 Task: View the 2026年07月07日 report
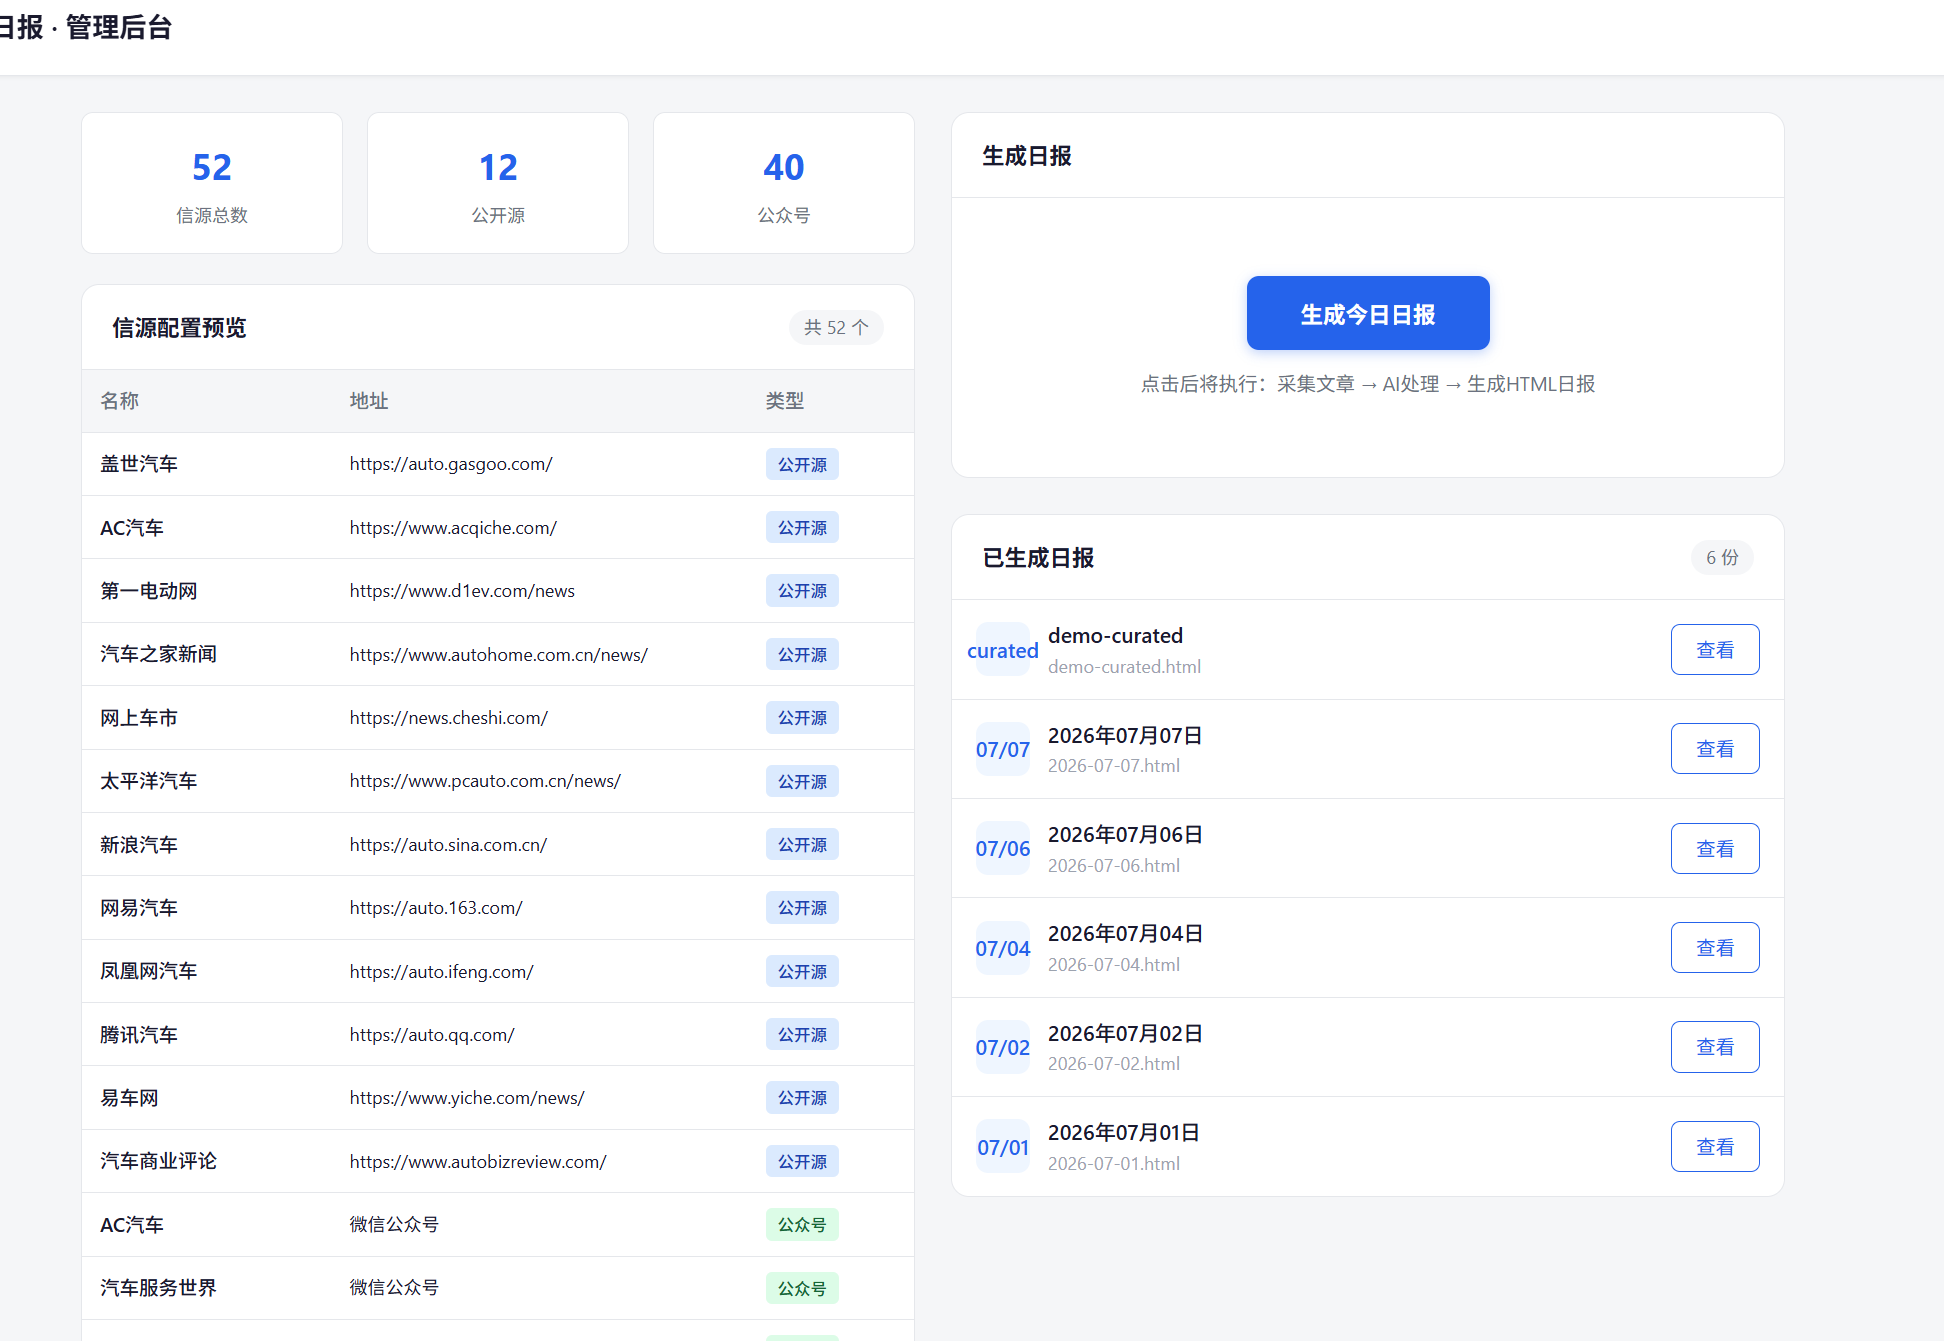1714,749
